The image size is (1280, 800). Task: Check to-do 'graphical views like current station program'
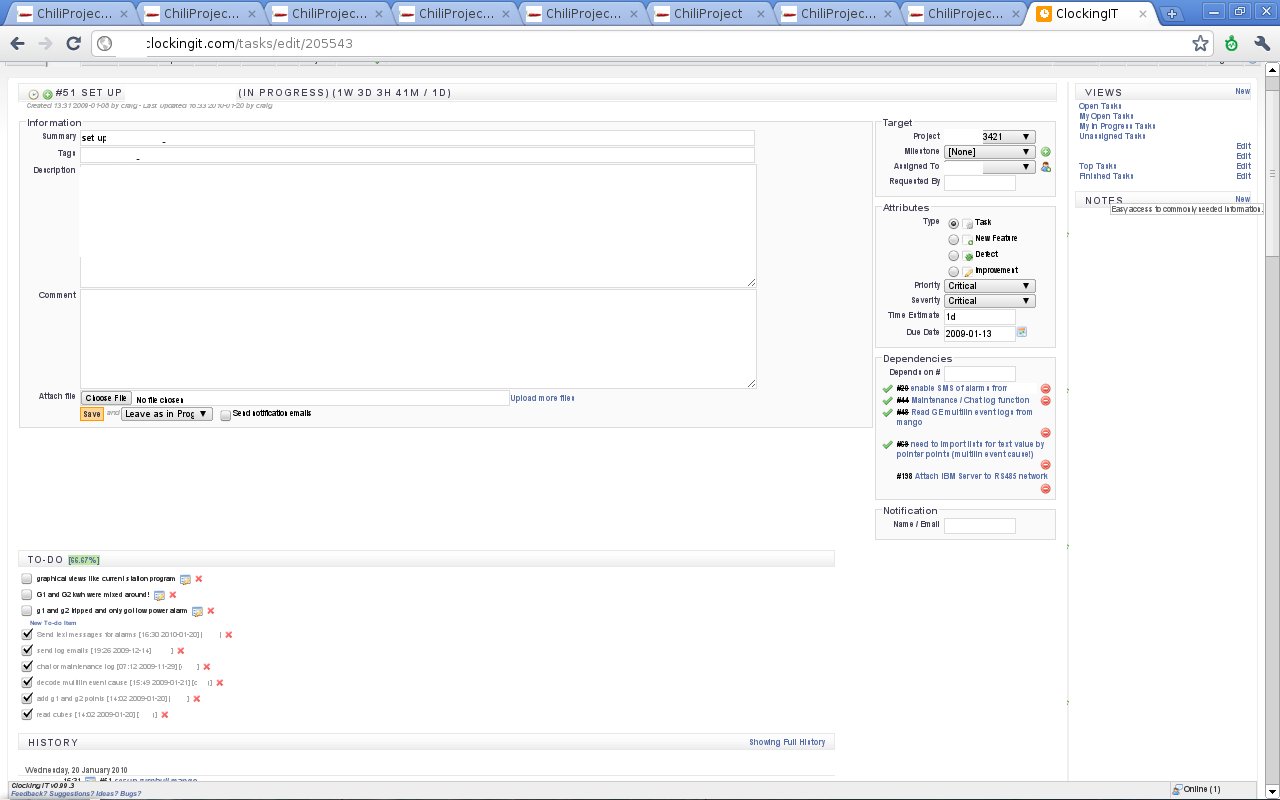pos(26,579)
